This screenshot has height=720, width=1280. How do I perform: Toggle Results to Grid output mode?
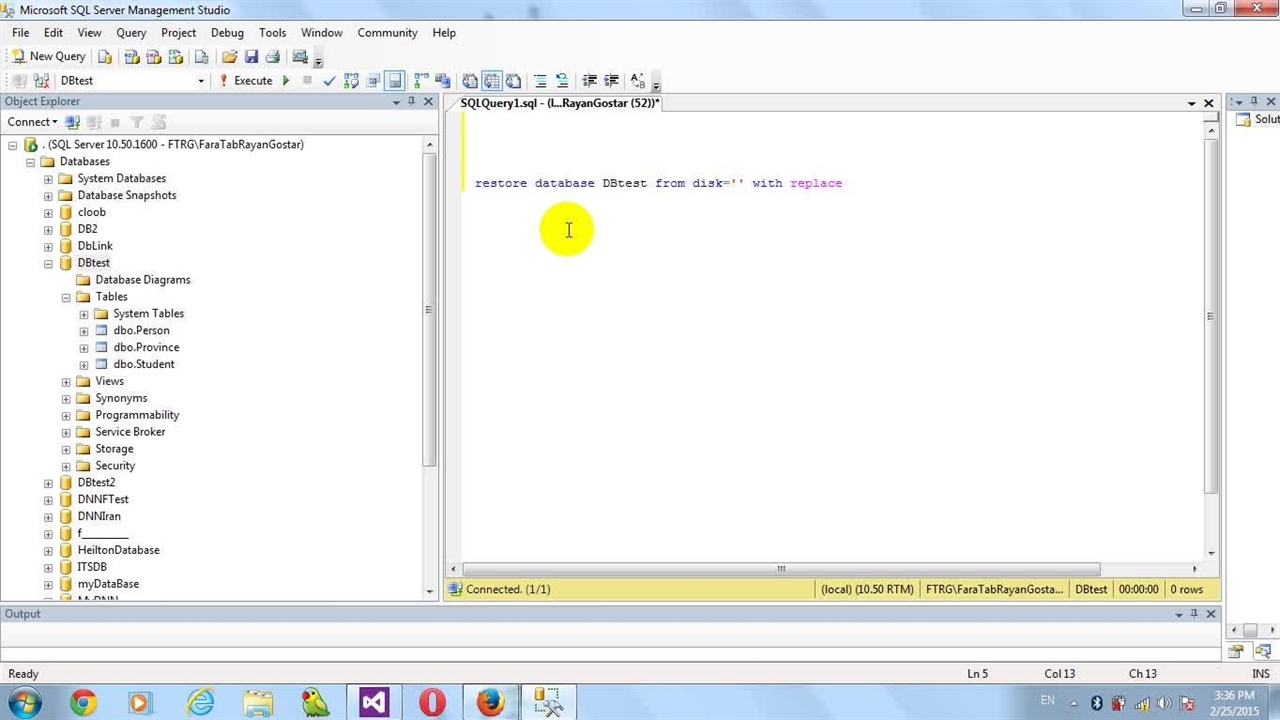click(492, 81)
